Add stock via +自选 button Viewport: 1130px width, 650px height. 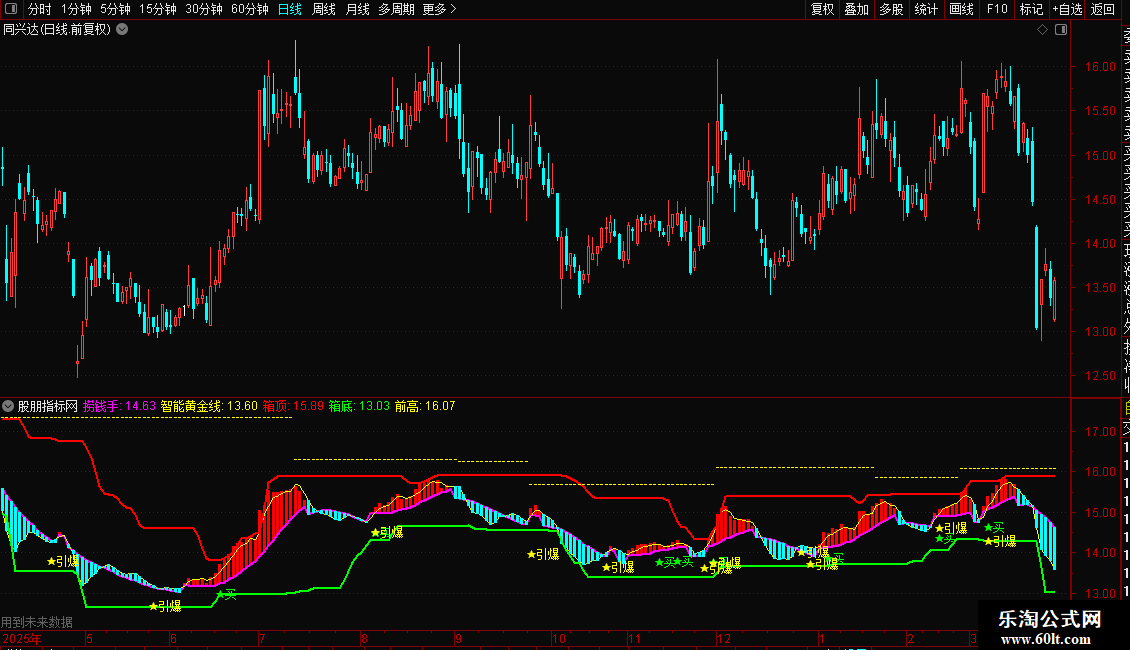pyautogui.click(x=1067, y=9)
